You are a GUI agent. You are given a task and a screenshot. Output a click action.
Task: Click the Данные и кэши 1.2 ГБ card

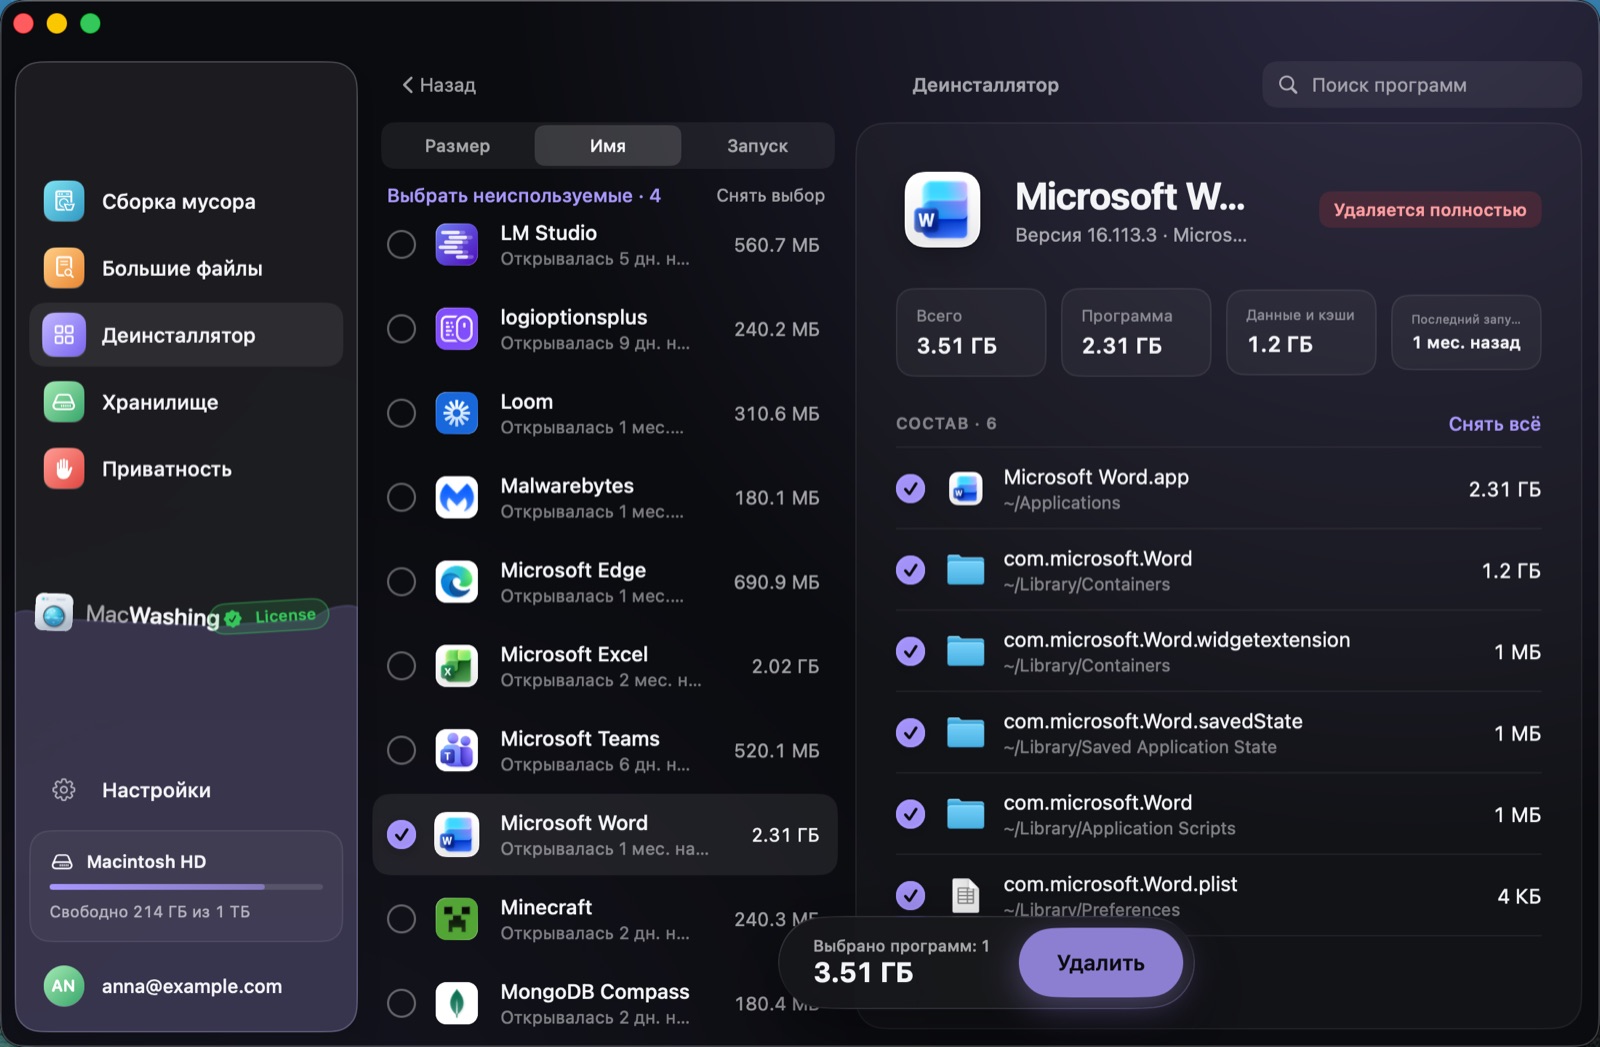click(1301, 332)
